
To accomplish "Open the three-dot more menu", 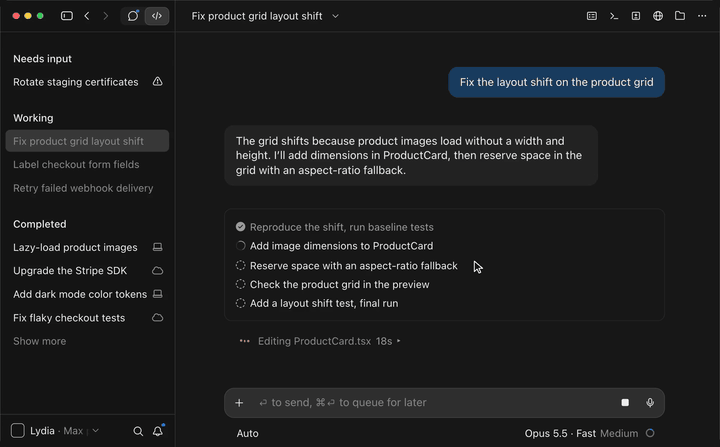I will point(702,16).
